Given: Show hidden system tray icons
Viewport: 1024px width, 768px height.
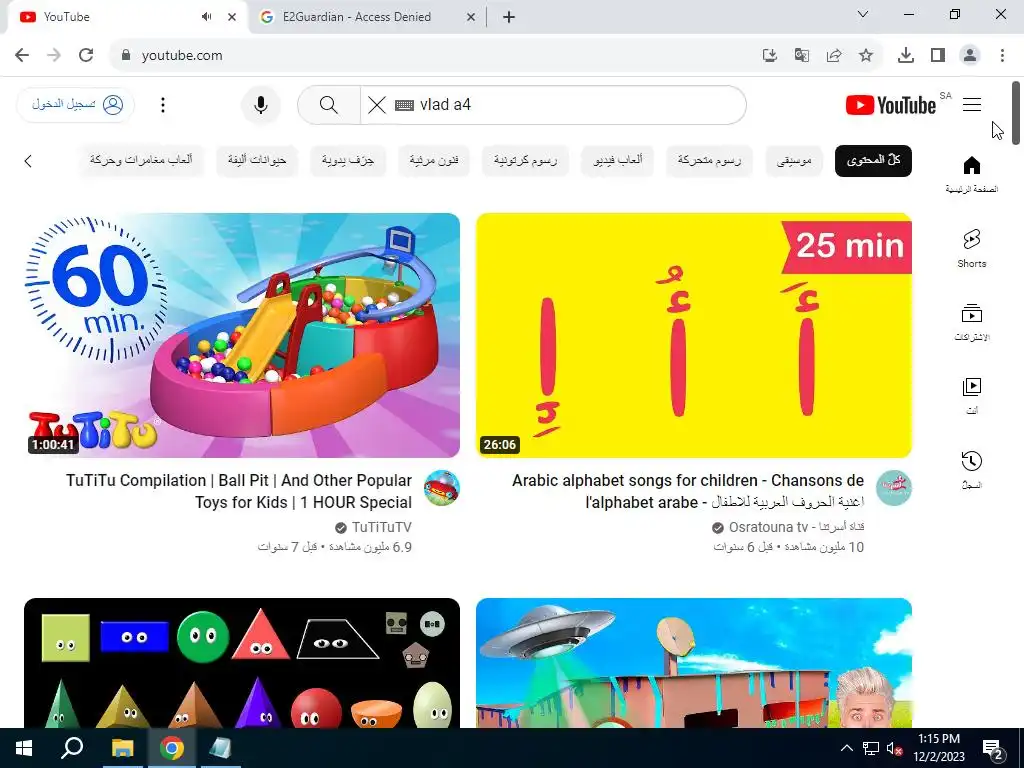Looking at the screenshot, I should [x=846, y=748].
